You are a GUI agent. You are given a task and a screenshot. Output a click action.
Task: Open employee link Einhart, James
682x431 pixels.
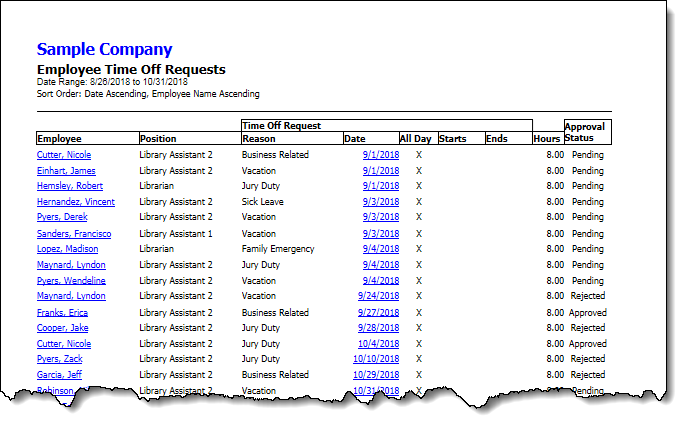[66, 171]
